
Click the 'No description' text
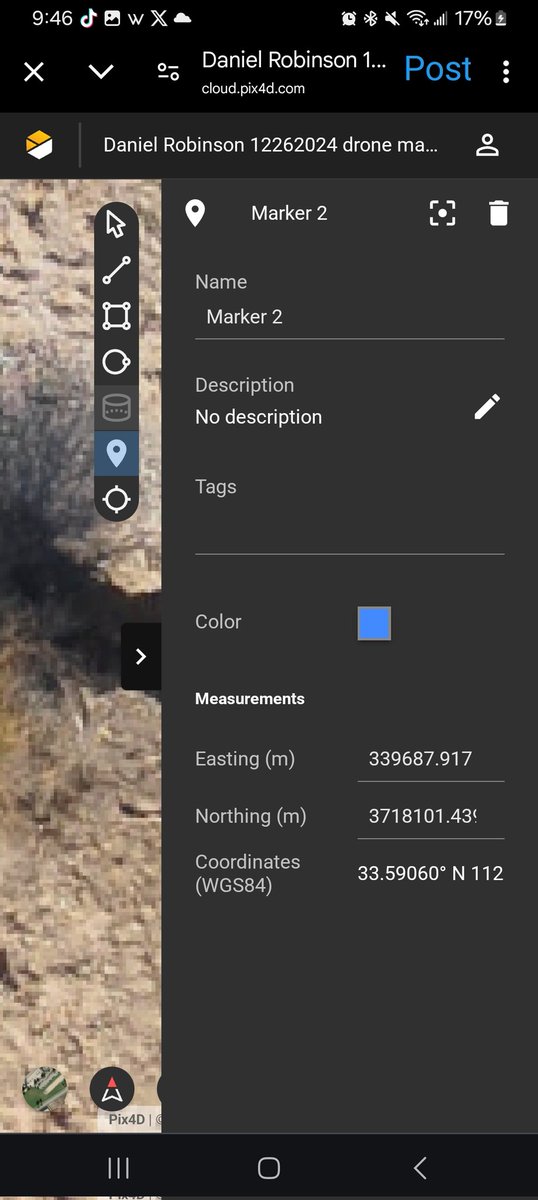tap(259, 417)
